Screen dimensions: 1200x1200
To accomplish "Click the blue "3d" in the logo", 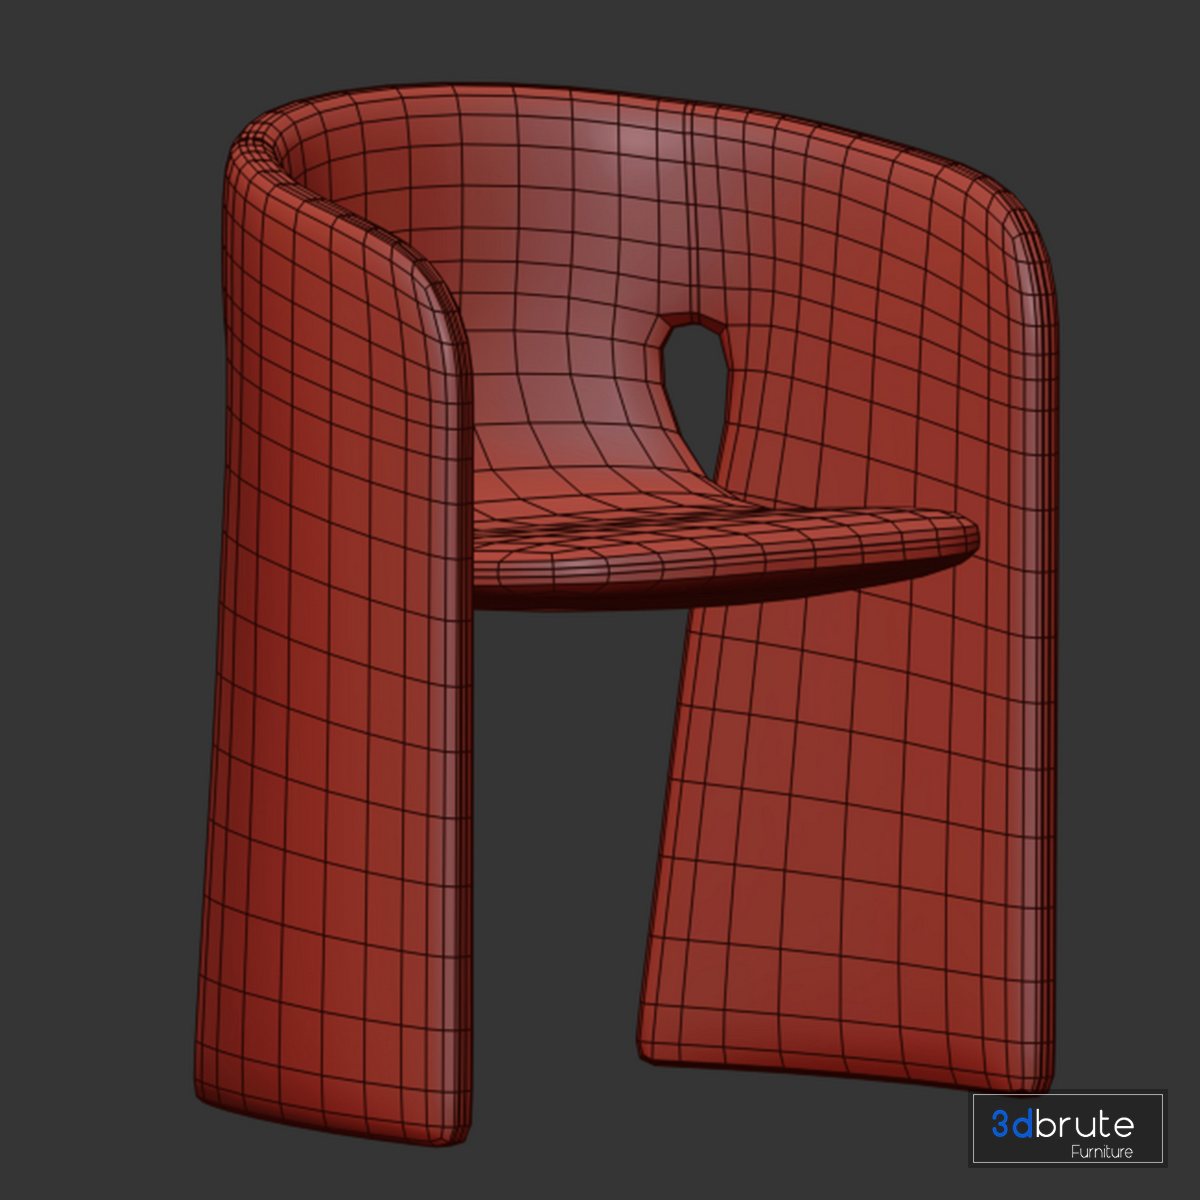I will (1012, 1124).
